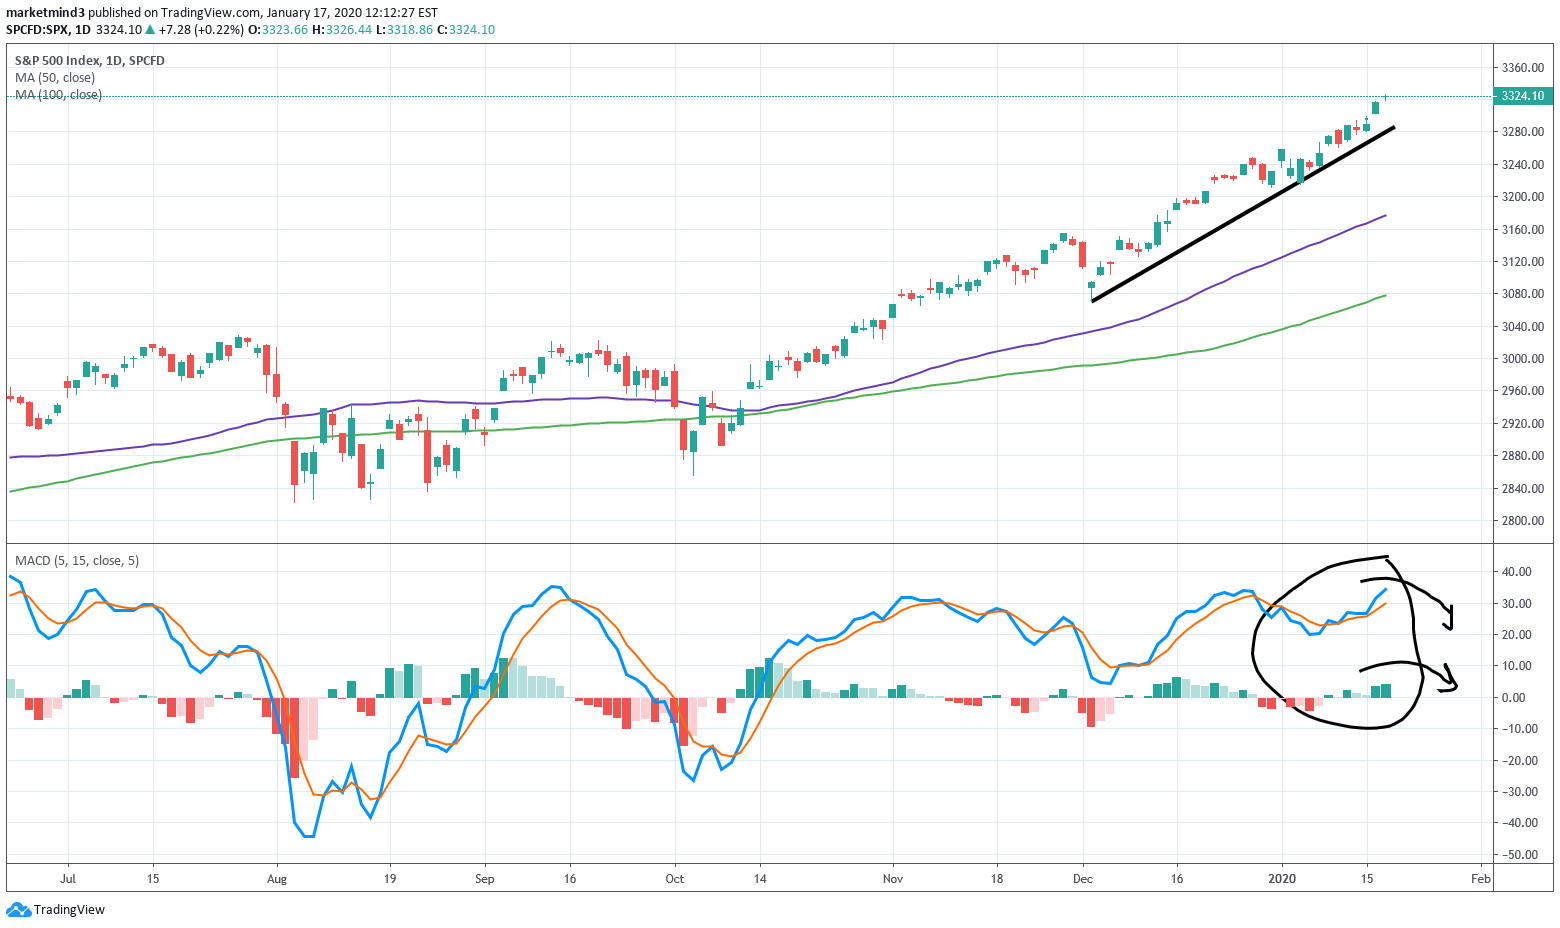Select the MA (100, close) legend label
Viewport: 1560px width, 928px height.
pyautogui.click(x=58, y=95)
